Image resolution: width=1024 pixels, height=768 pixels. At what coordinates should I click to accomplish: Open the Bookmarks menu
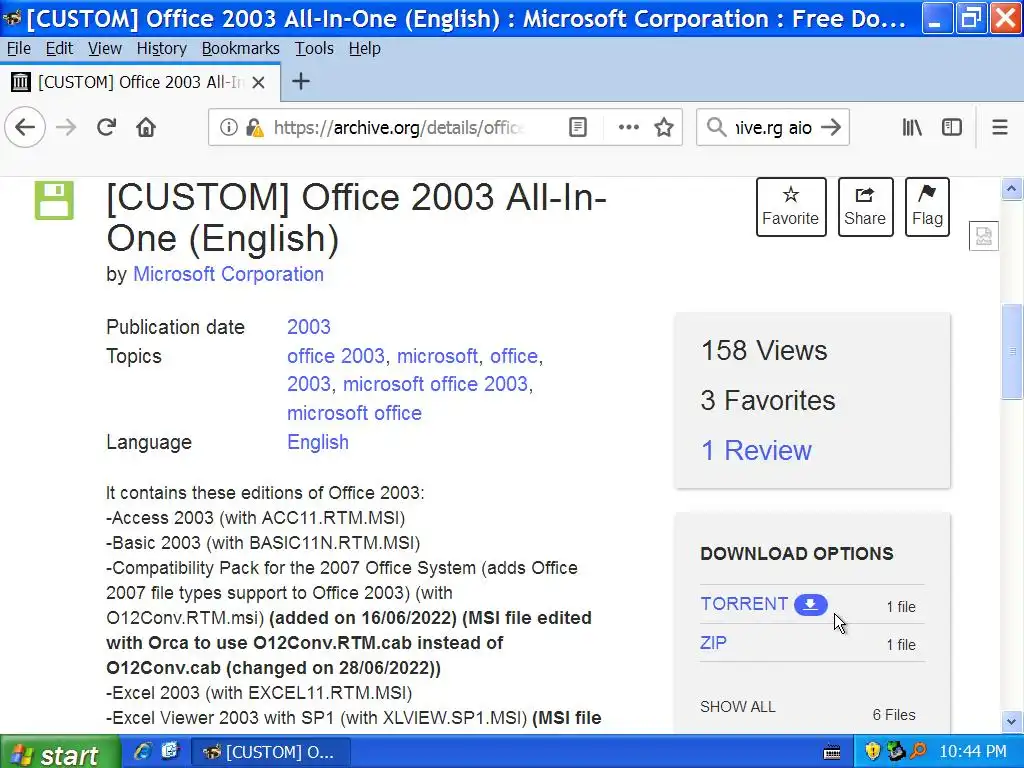[240, 48]
